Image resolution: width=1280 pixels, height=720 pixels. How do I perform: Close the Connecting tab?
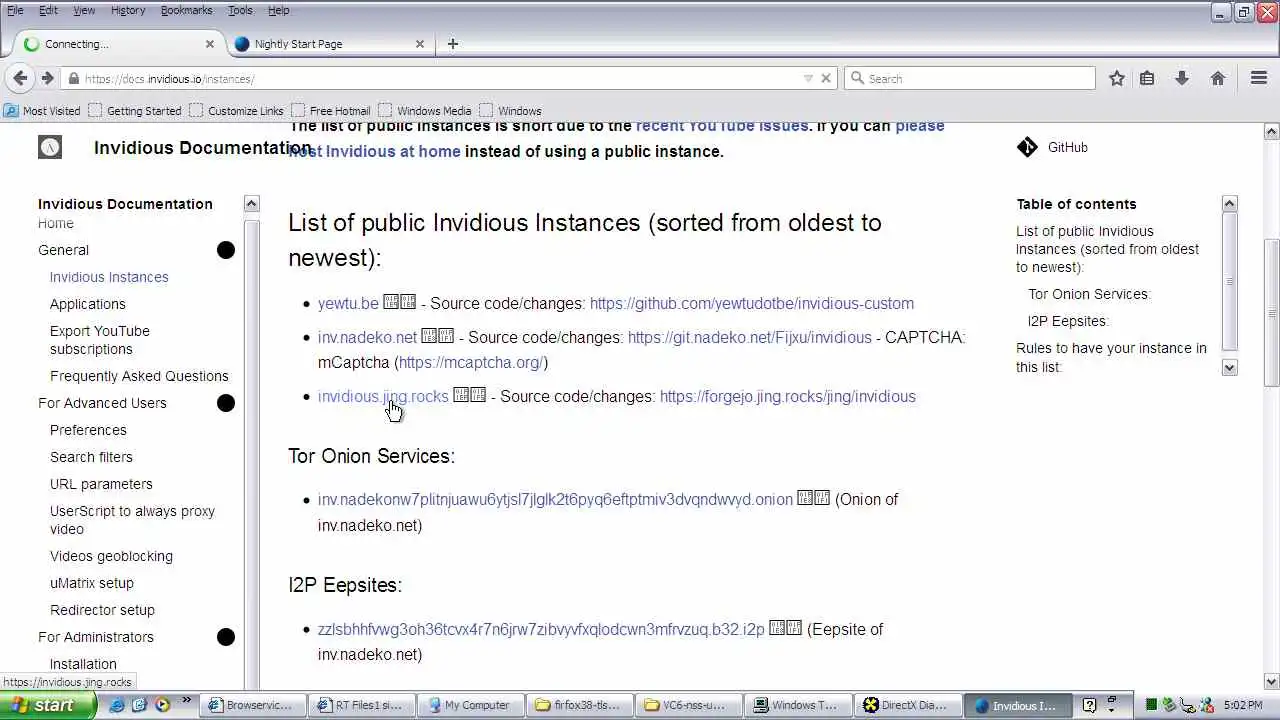210,44
